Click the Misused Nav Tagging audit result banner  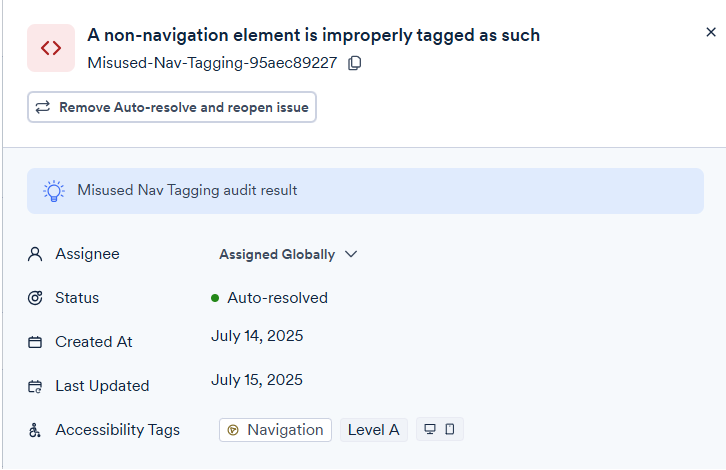coord(365,190)
